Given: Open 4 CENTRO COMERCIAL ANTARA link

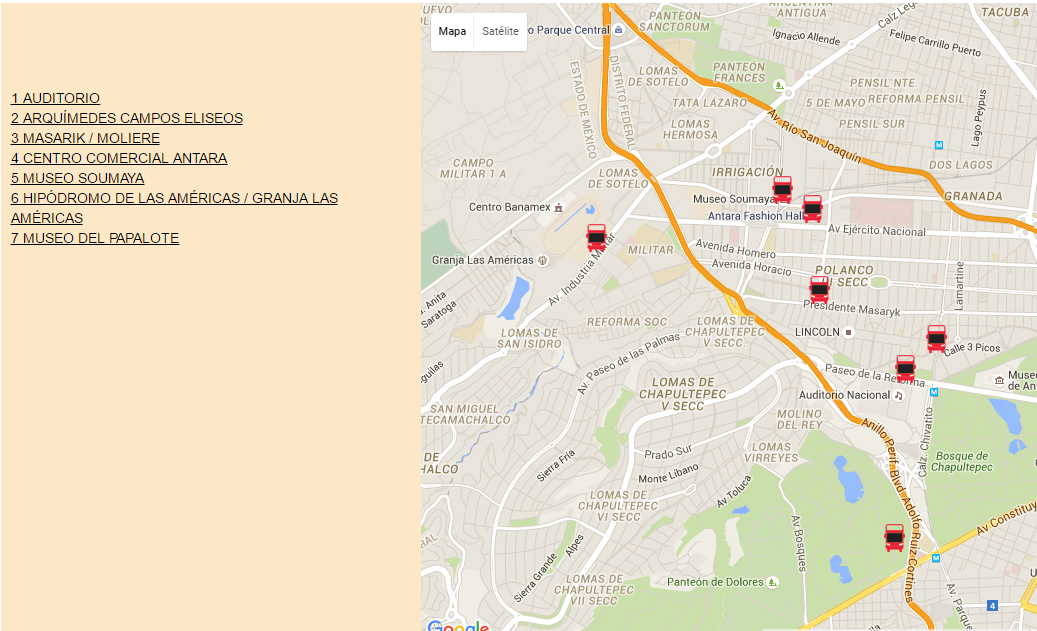Looking at the screenshot, I should [119, 158].
